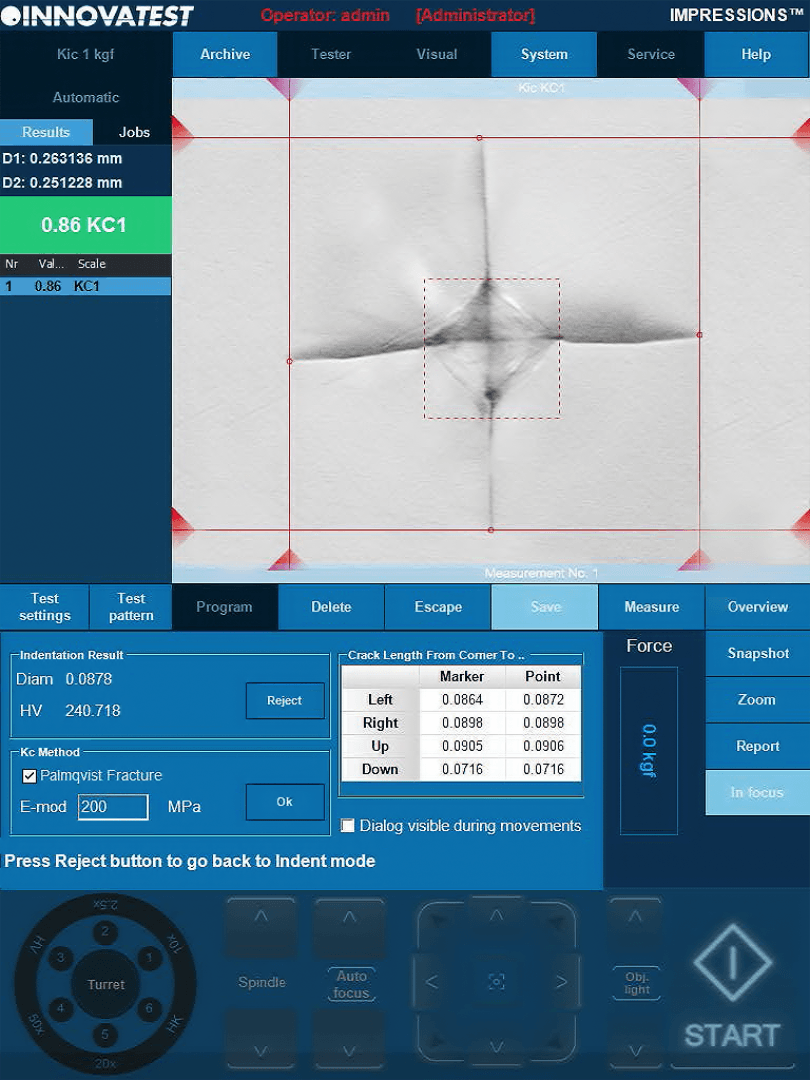Select turret position 1

click(x=149, y=957)
